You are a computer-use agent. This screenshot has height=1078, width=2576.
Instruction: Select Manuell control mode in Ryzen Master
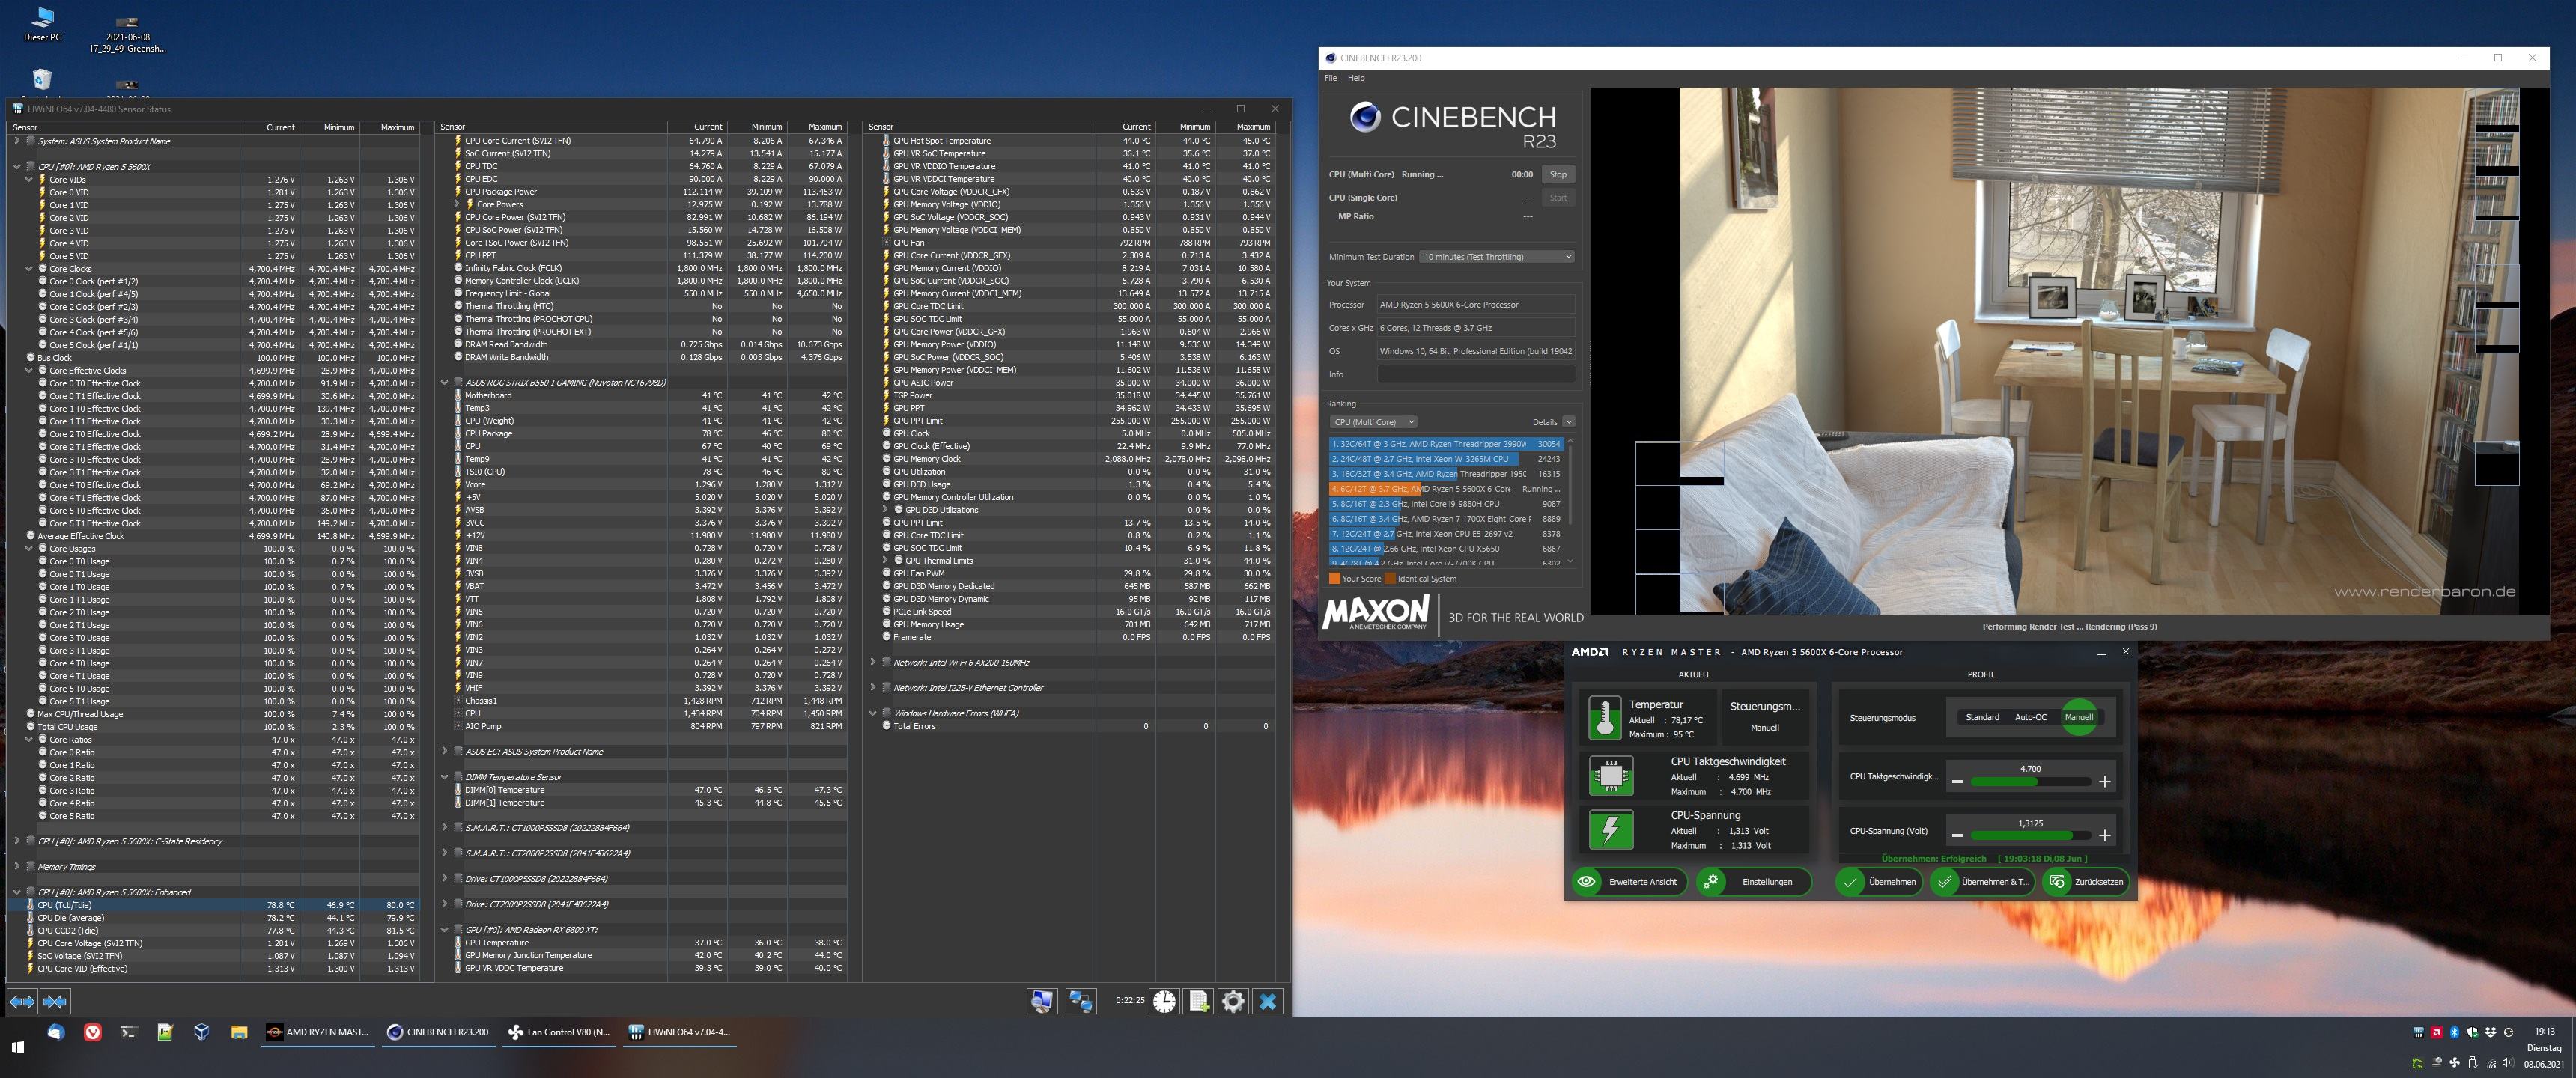(2079, 717)
